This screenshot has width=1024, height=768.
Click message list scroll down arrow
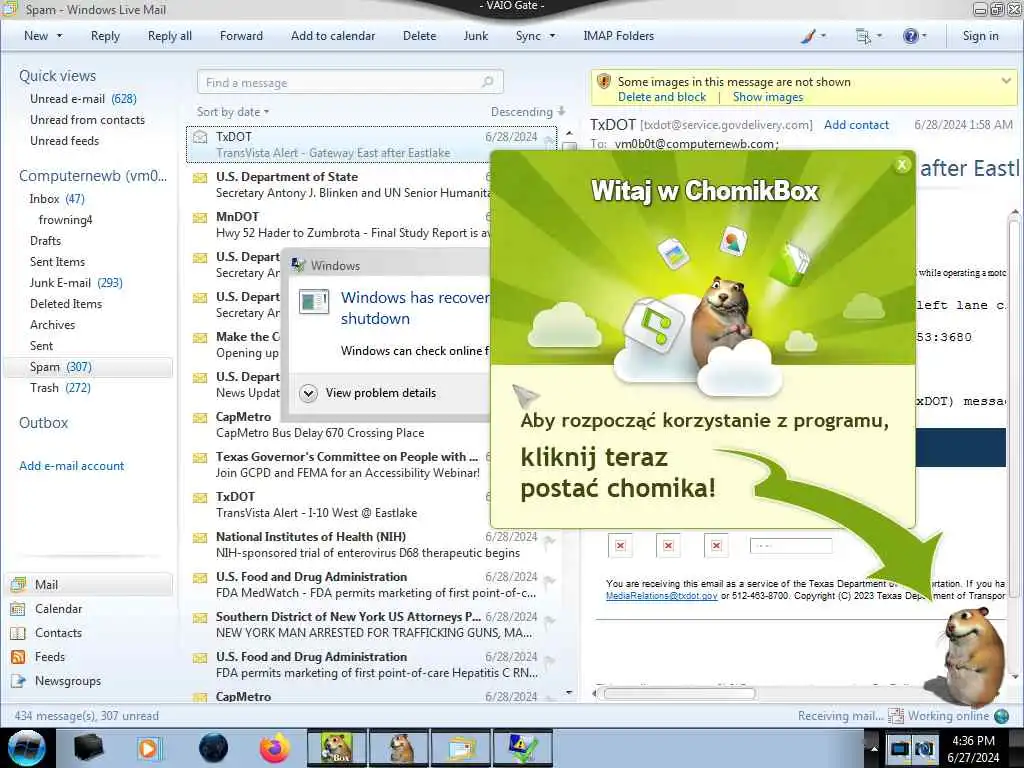point(569,692)
